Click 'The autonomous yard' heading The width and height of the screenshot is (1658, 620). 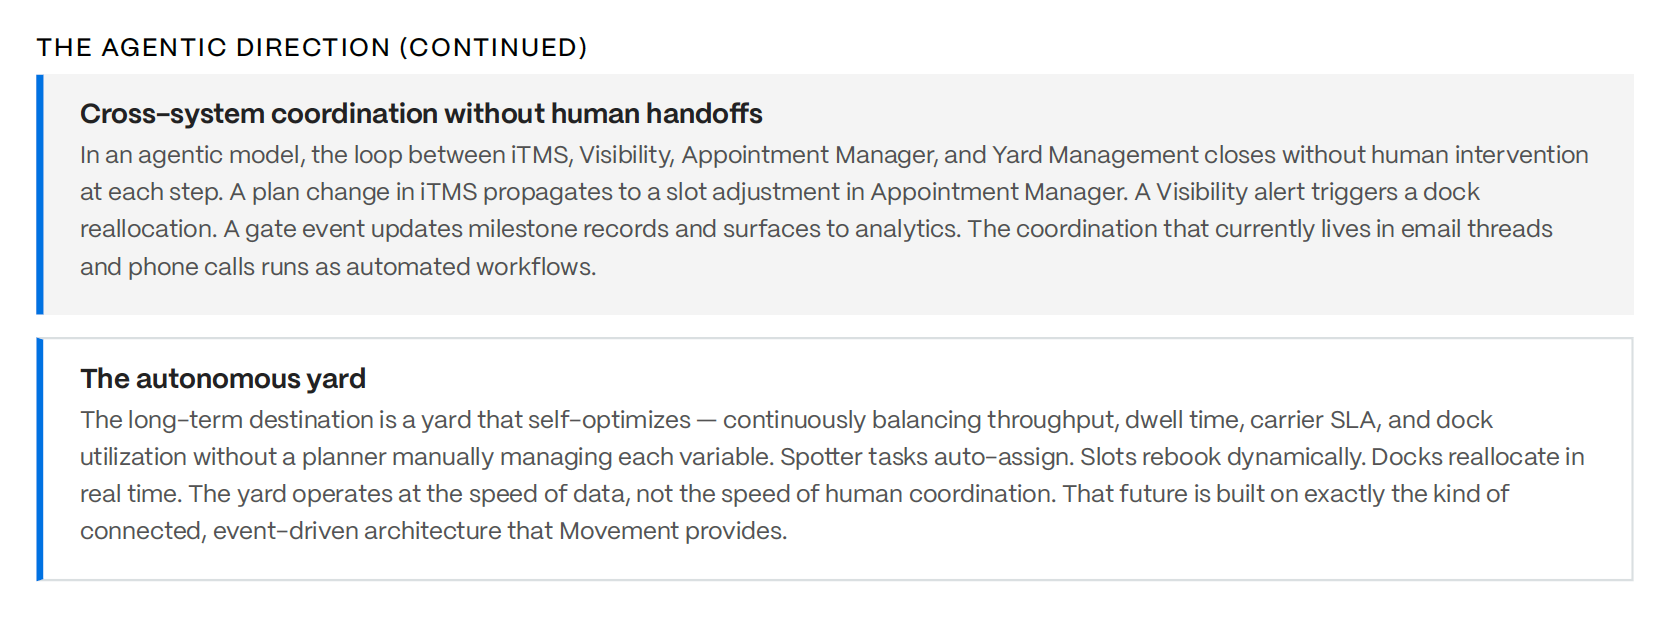pyautogui.click(x=223, y=379)
